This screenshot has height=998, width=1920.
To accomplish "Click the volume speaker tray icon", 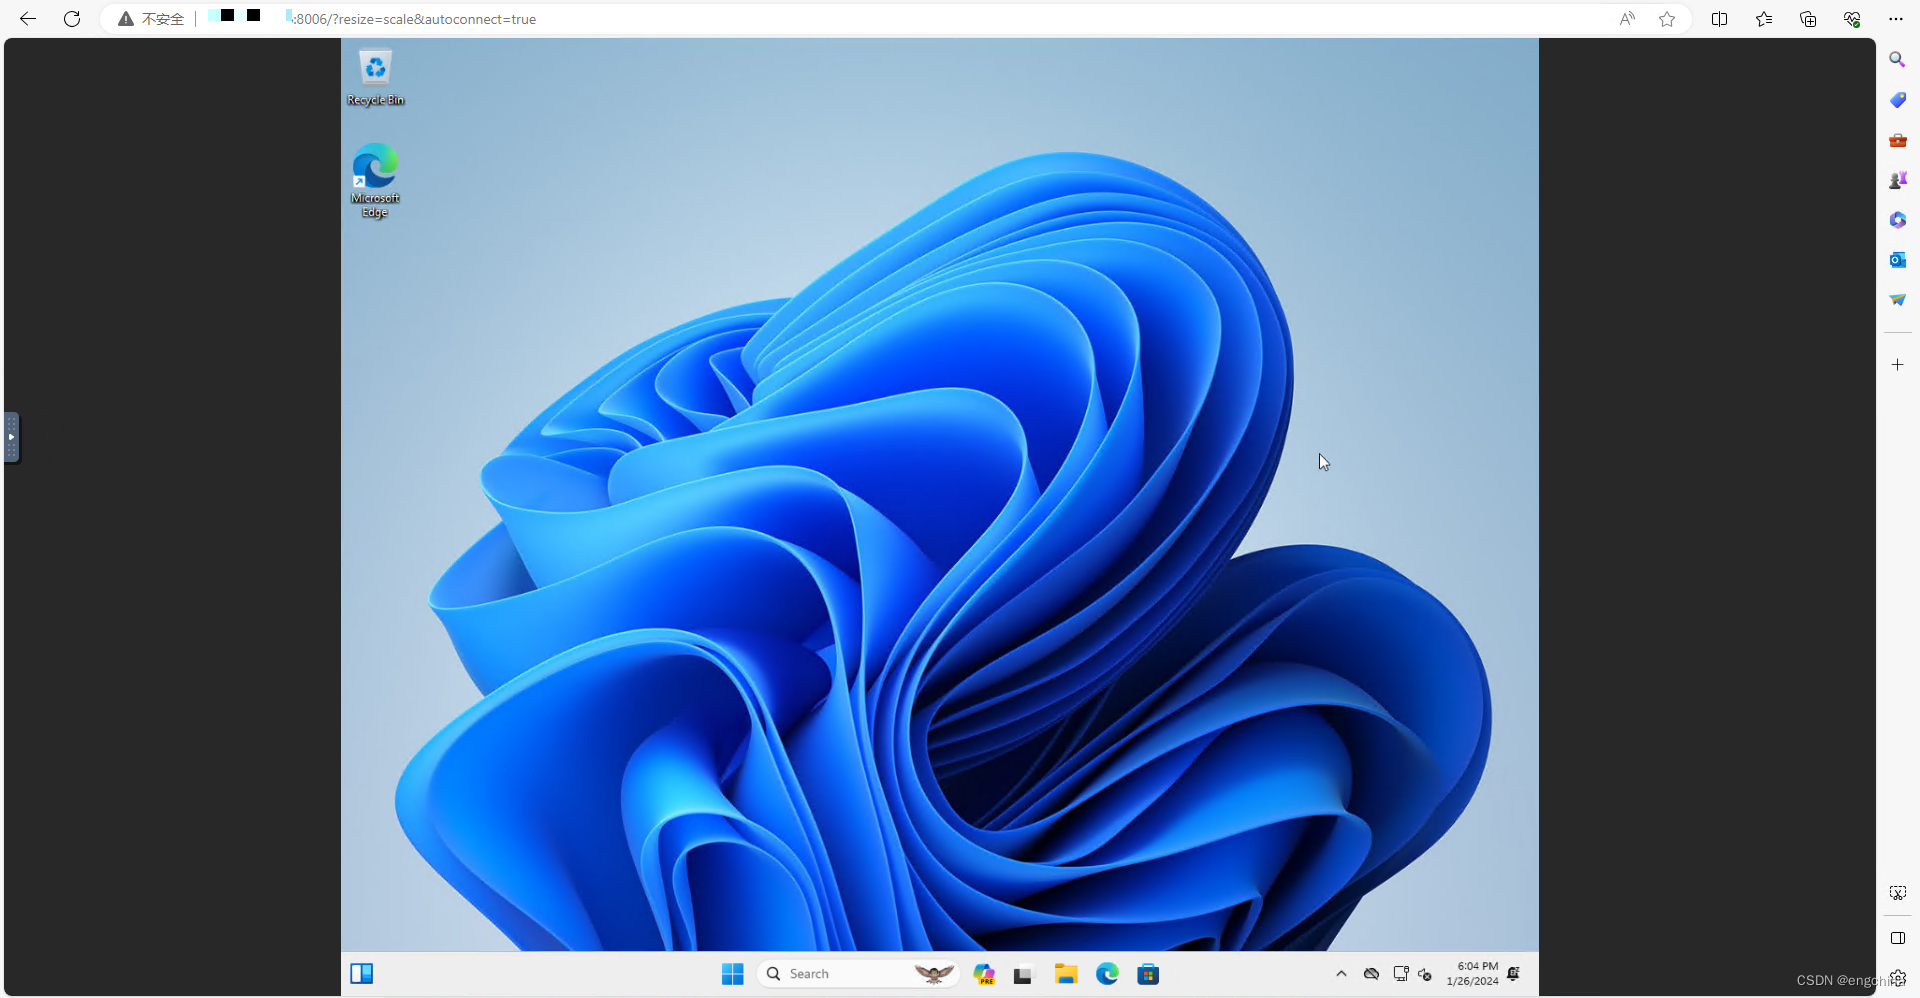I will coord(1425,974).
